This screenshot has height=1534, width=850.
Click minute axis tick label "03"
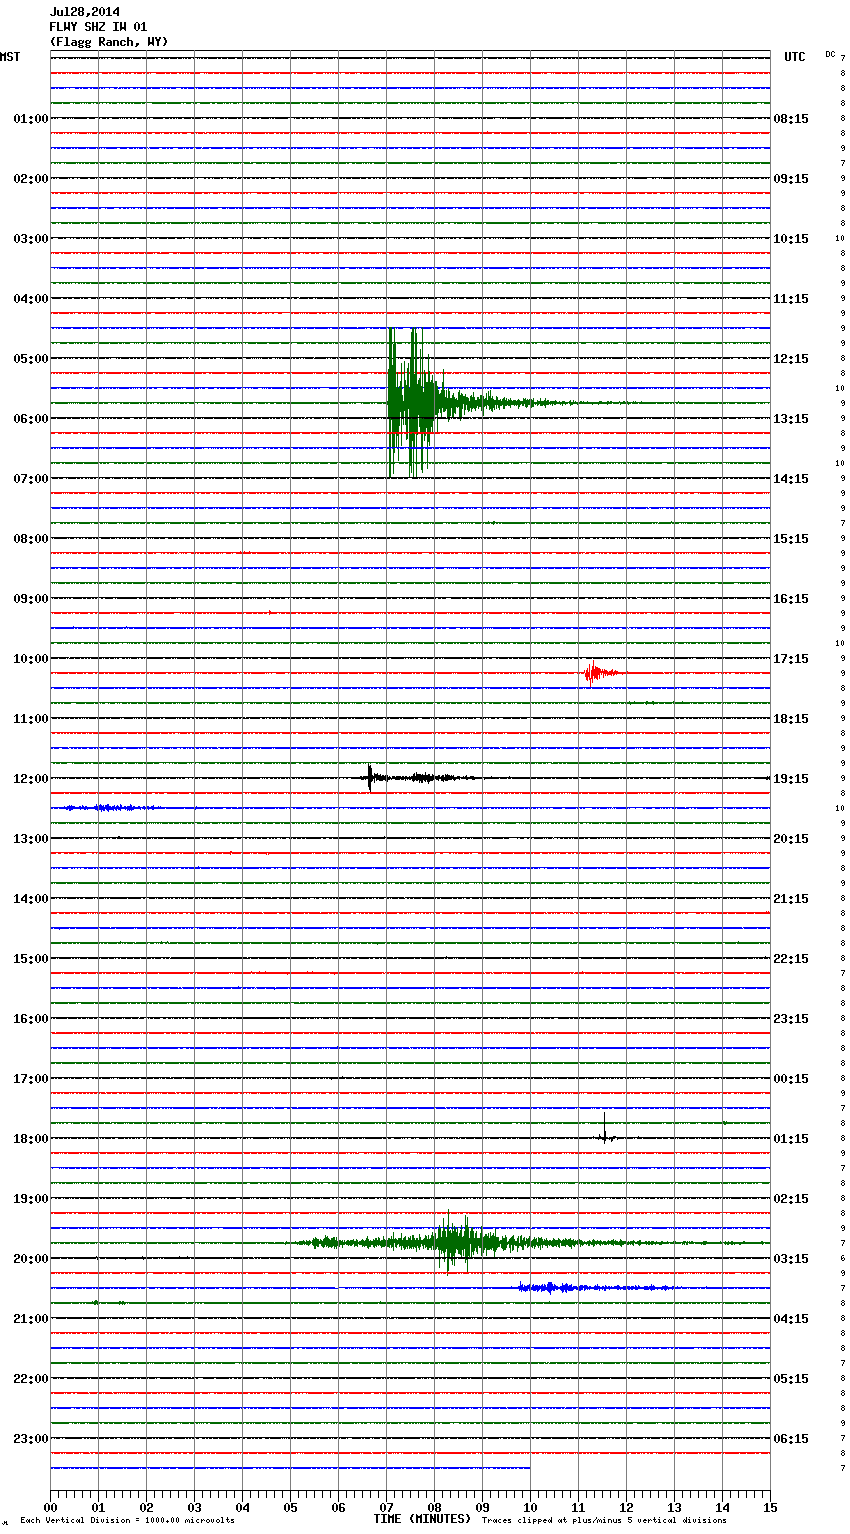(x=194, y=1507)
